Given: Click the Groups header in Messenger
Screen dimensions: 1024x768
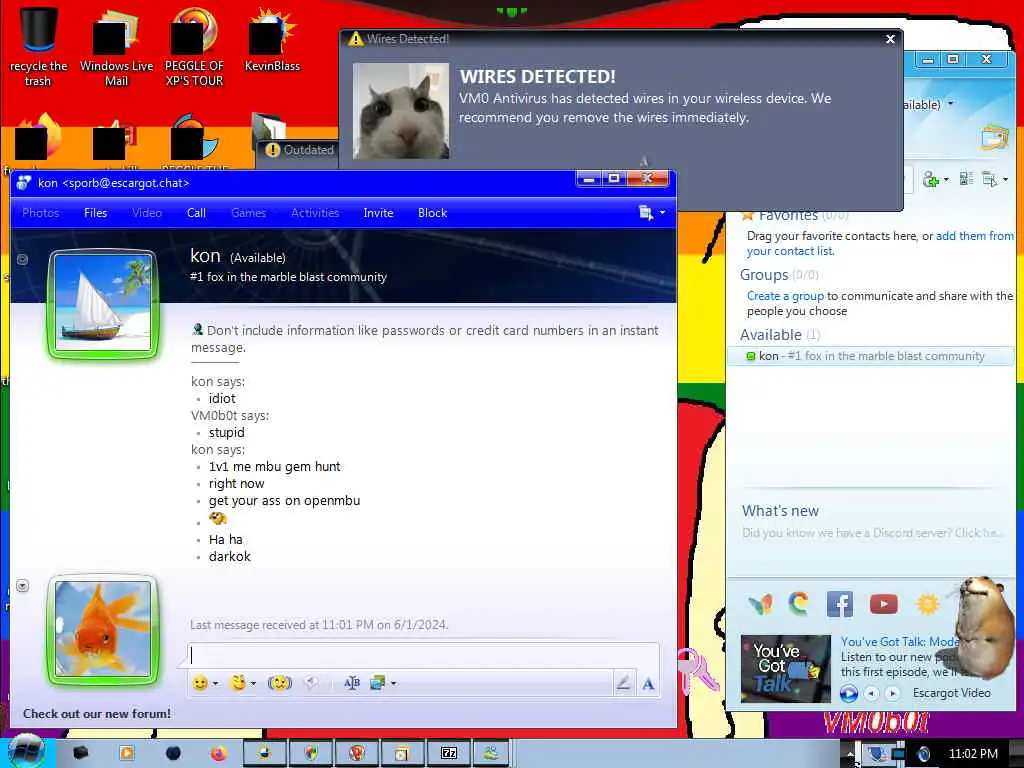Looking at the screenshot, I should [779, 275].
